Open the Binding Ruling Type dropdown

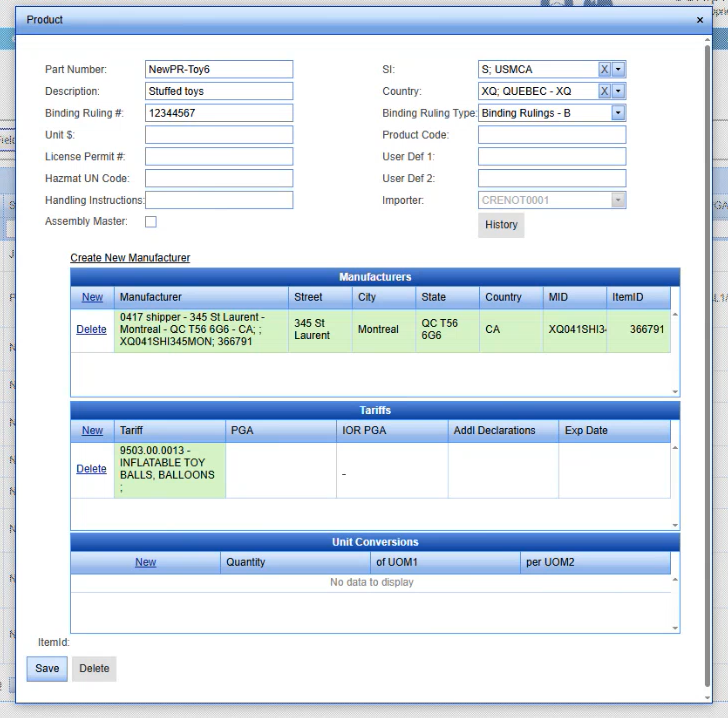618,113
